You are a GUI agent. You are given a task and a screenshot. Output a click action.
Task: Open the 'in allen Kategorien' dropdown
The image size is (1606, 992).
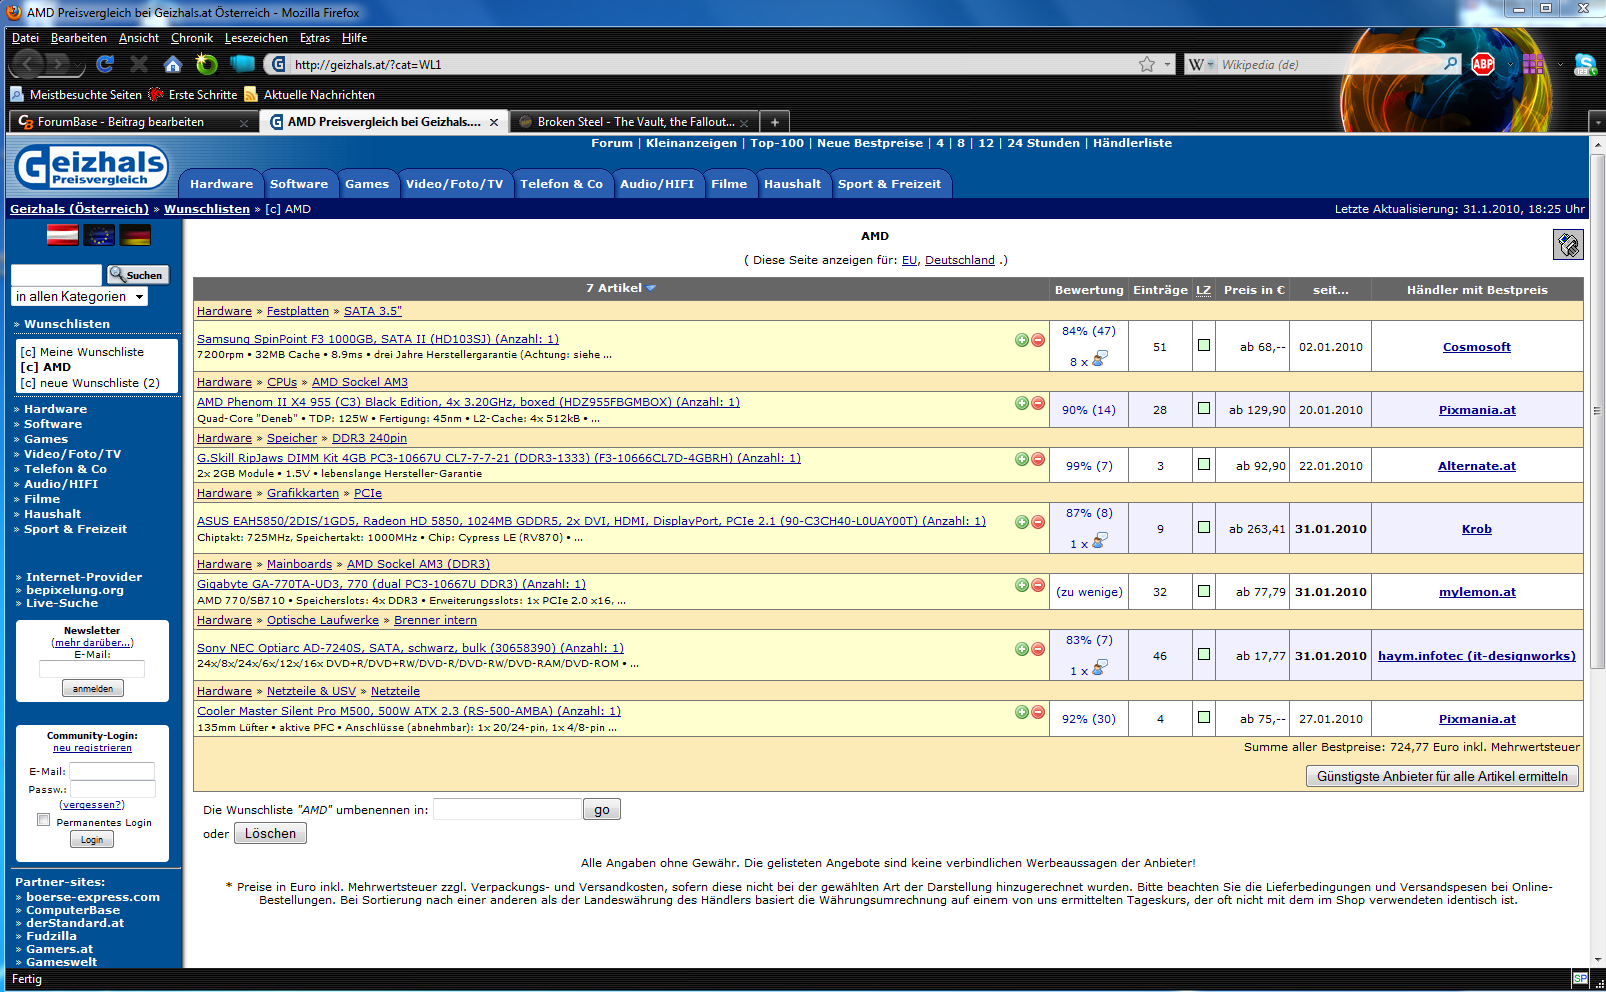click(80, 297)
